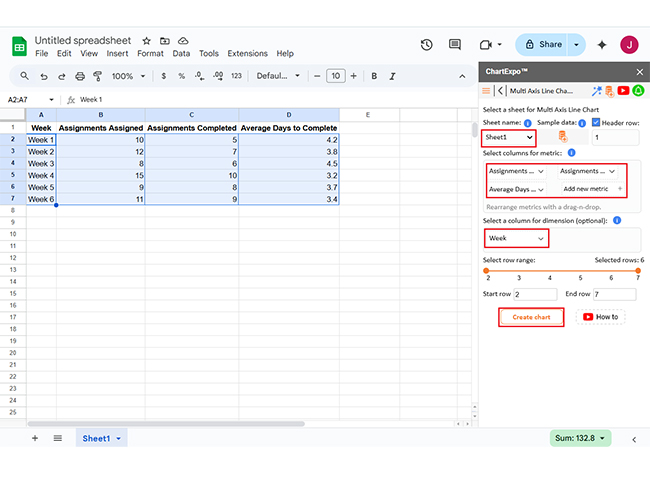Open the Sheet1 tab
This screenshot has width=650, height=487.
point(96,438)
